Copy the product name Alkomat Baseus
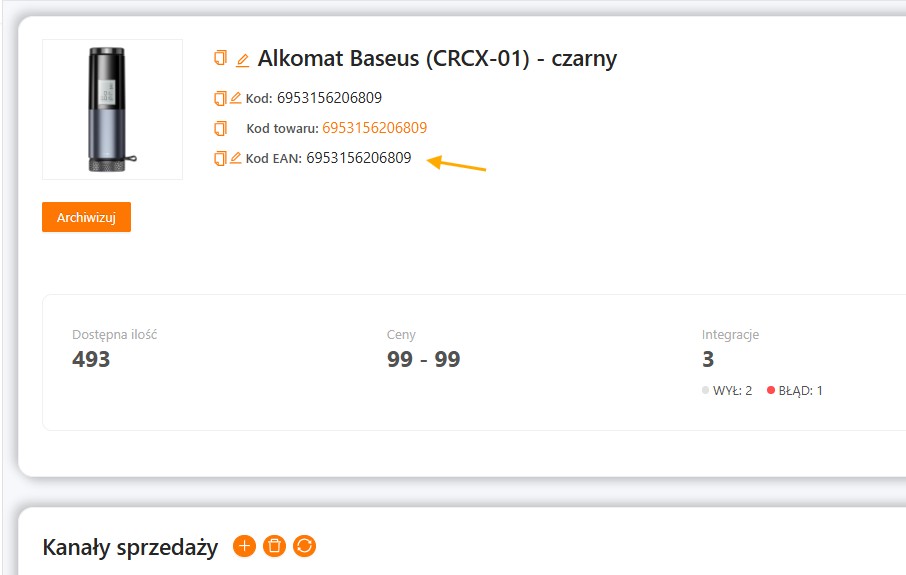Viewport: 906px width, 575px height. (220, 58)
